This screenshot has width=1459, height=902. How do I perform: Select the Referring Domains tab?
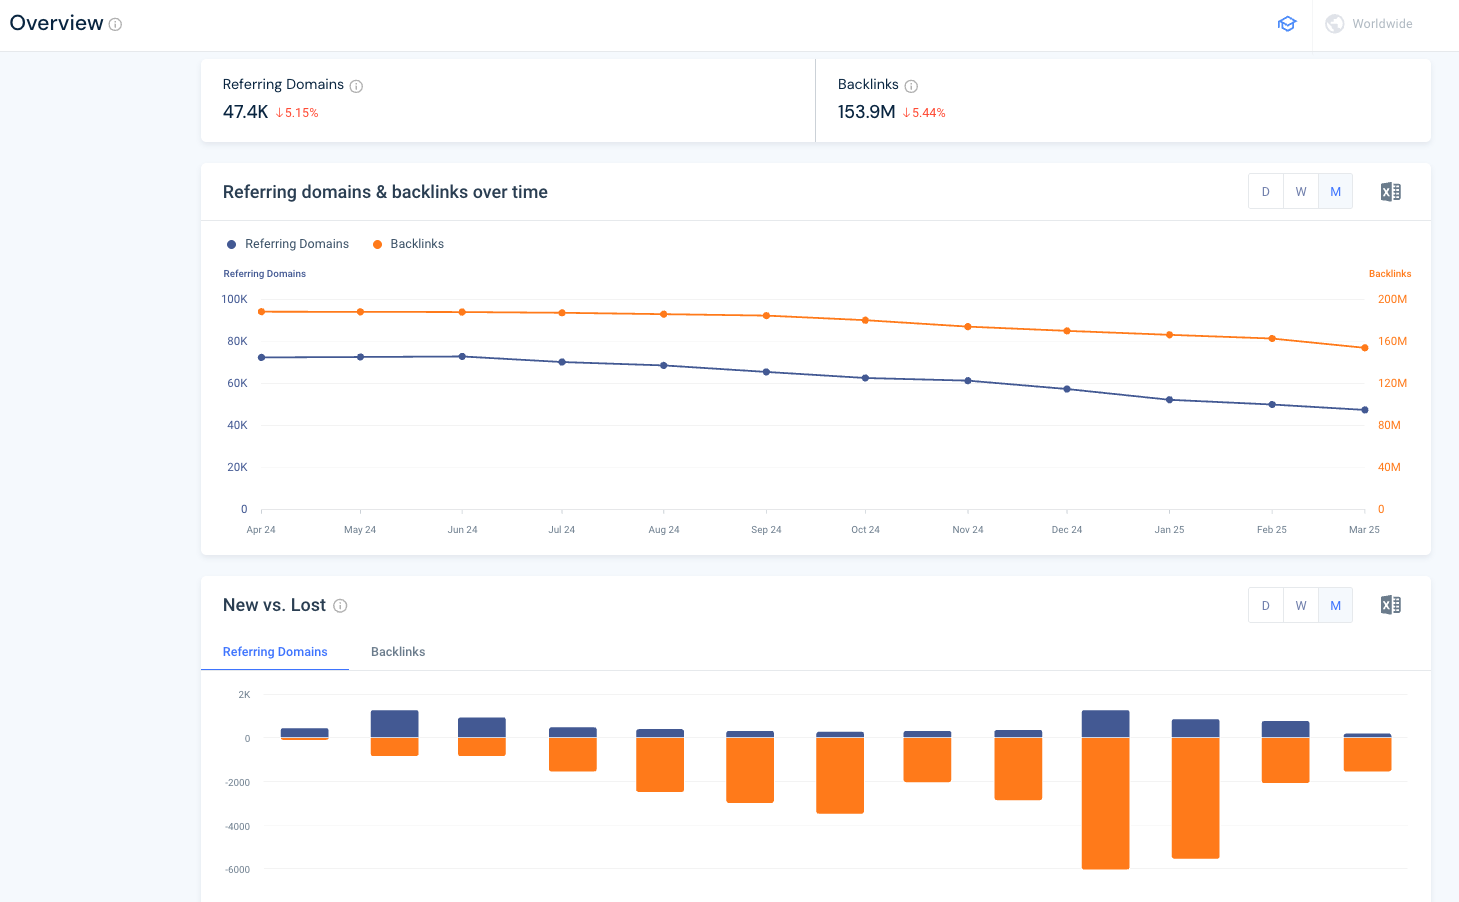click(275, 651)
